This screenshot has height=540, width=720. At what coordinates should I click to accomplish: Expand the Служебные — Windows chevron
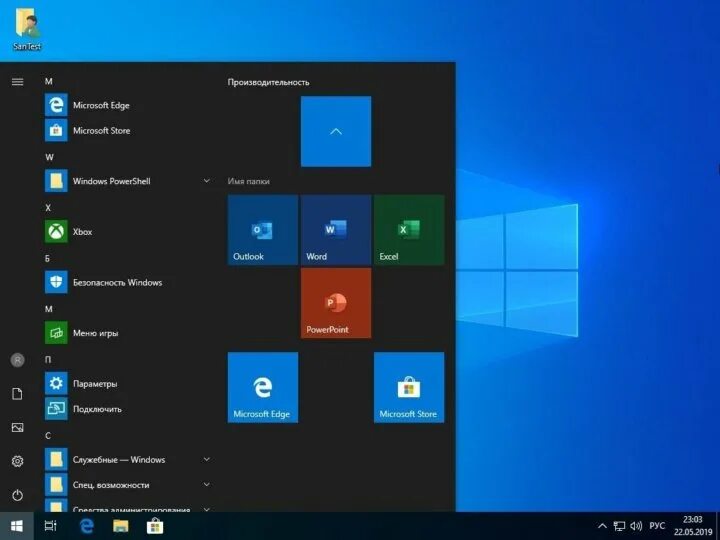(207, 459)
